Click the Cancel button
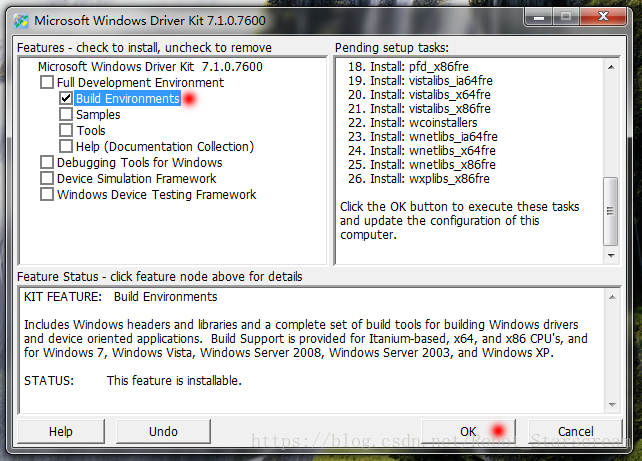The height and width of the screenshot is (461, 642). click(575, 431)
